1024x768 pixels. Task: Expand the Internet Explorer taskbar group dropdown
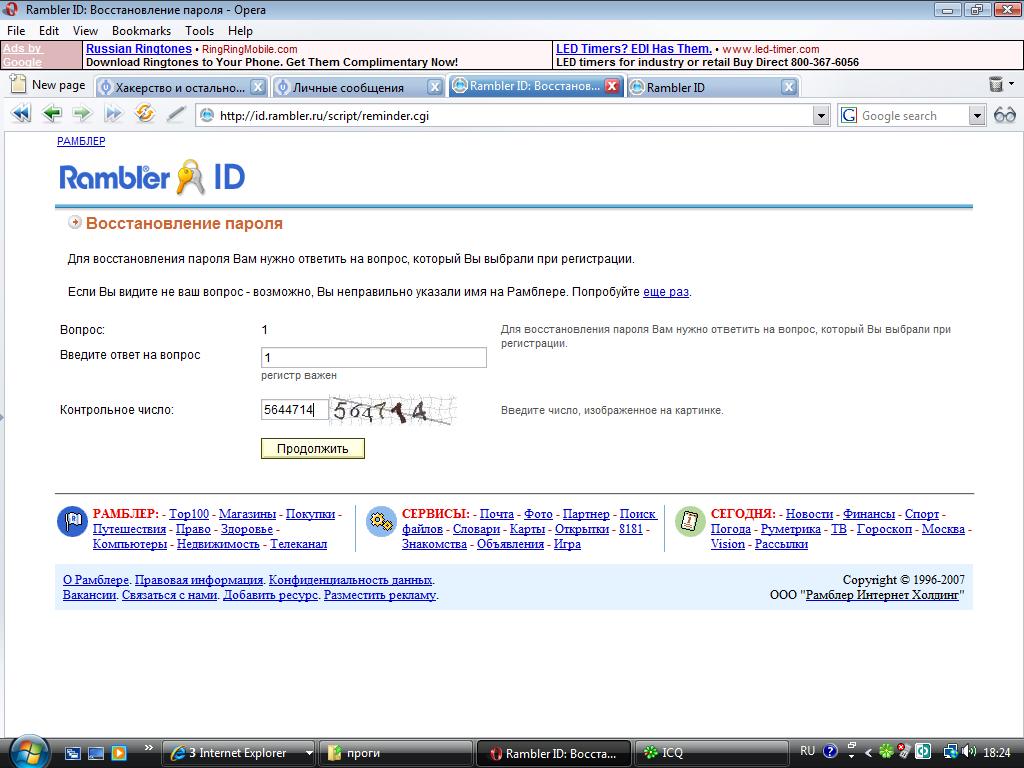pos(309,753)
